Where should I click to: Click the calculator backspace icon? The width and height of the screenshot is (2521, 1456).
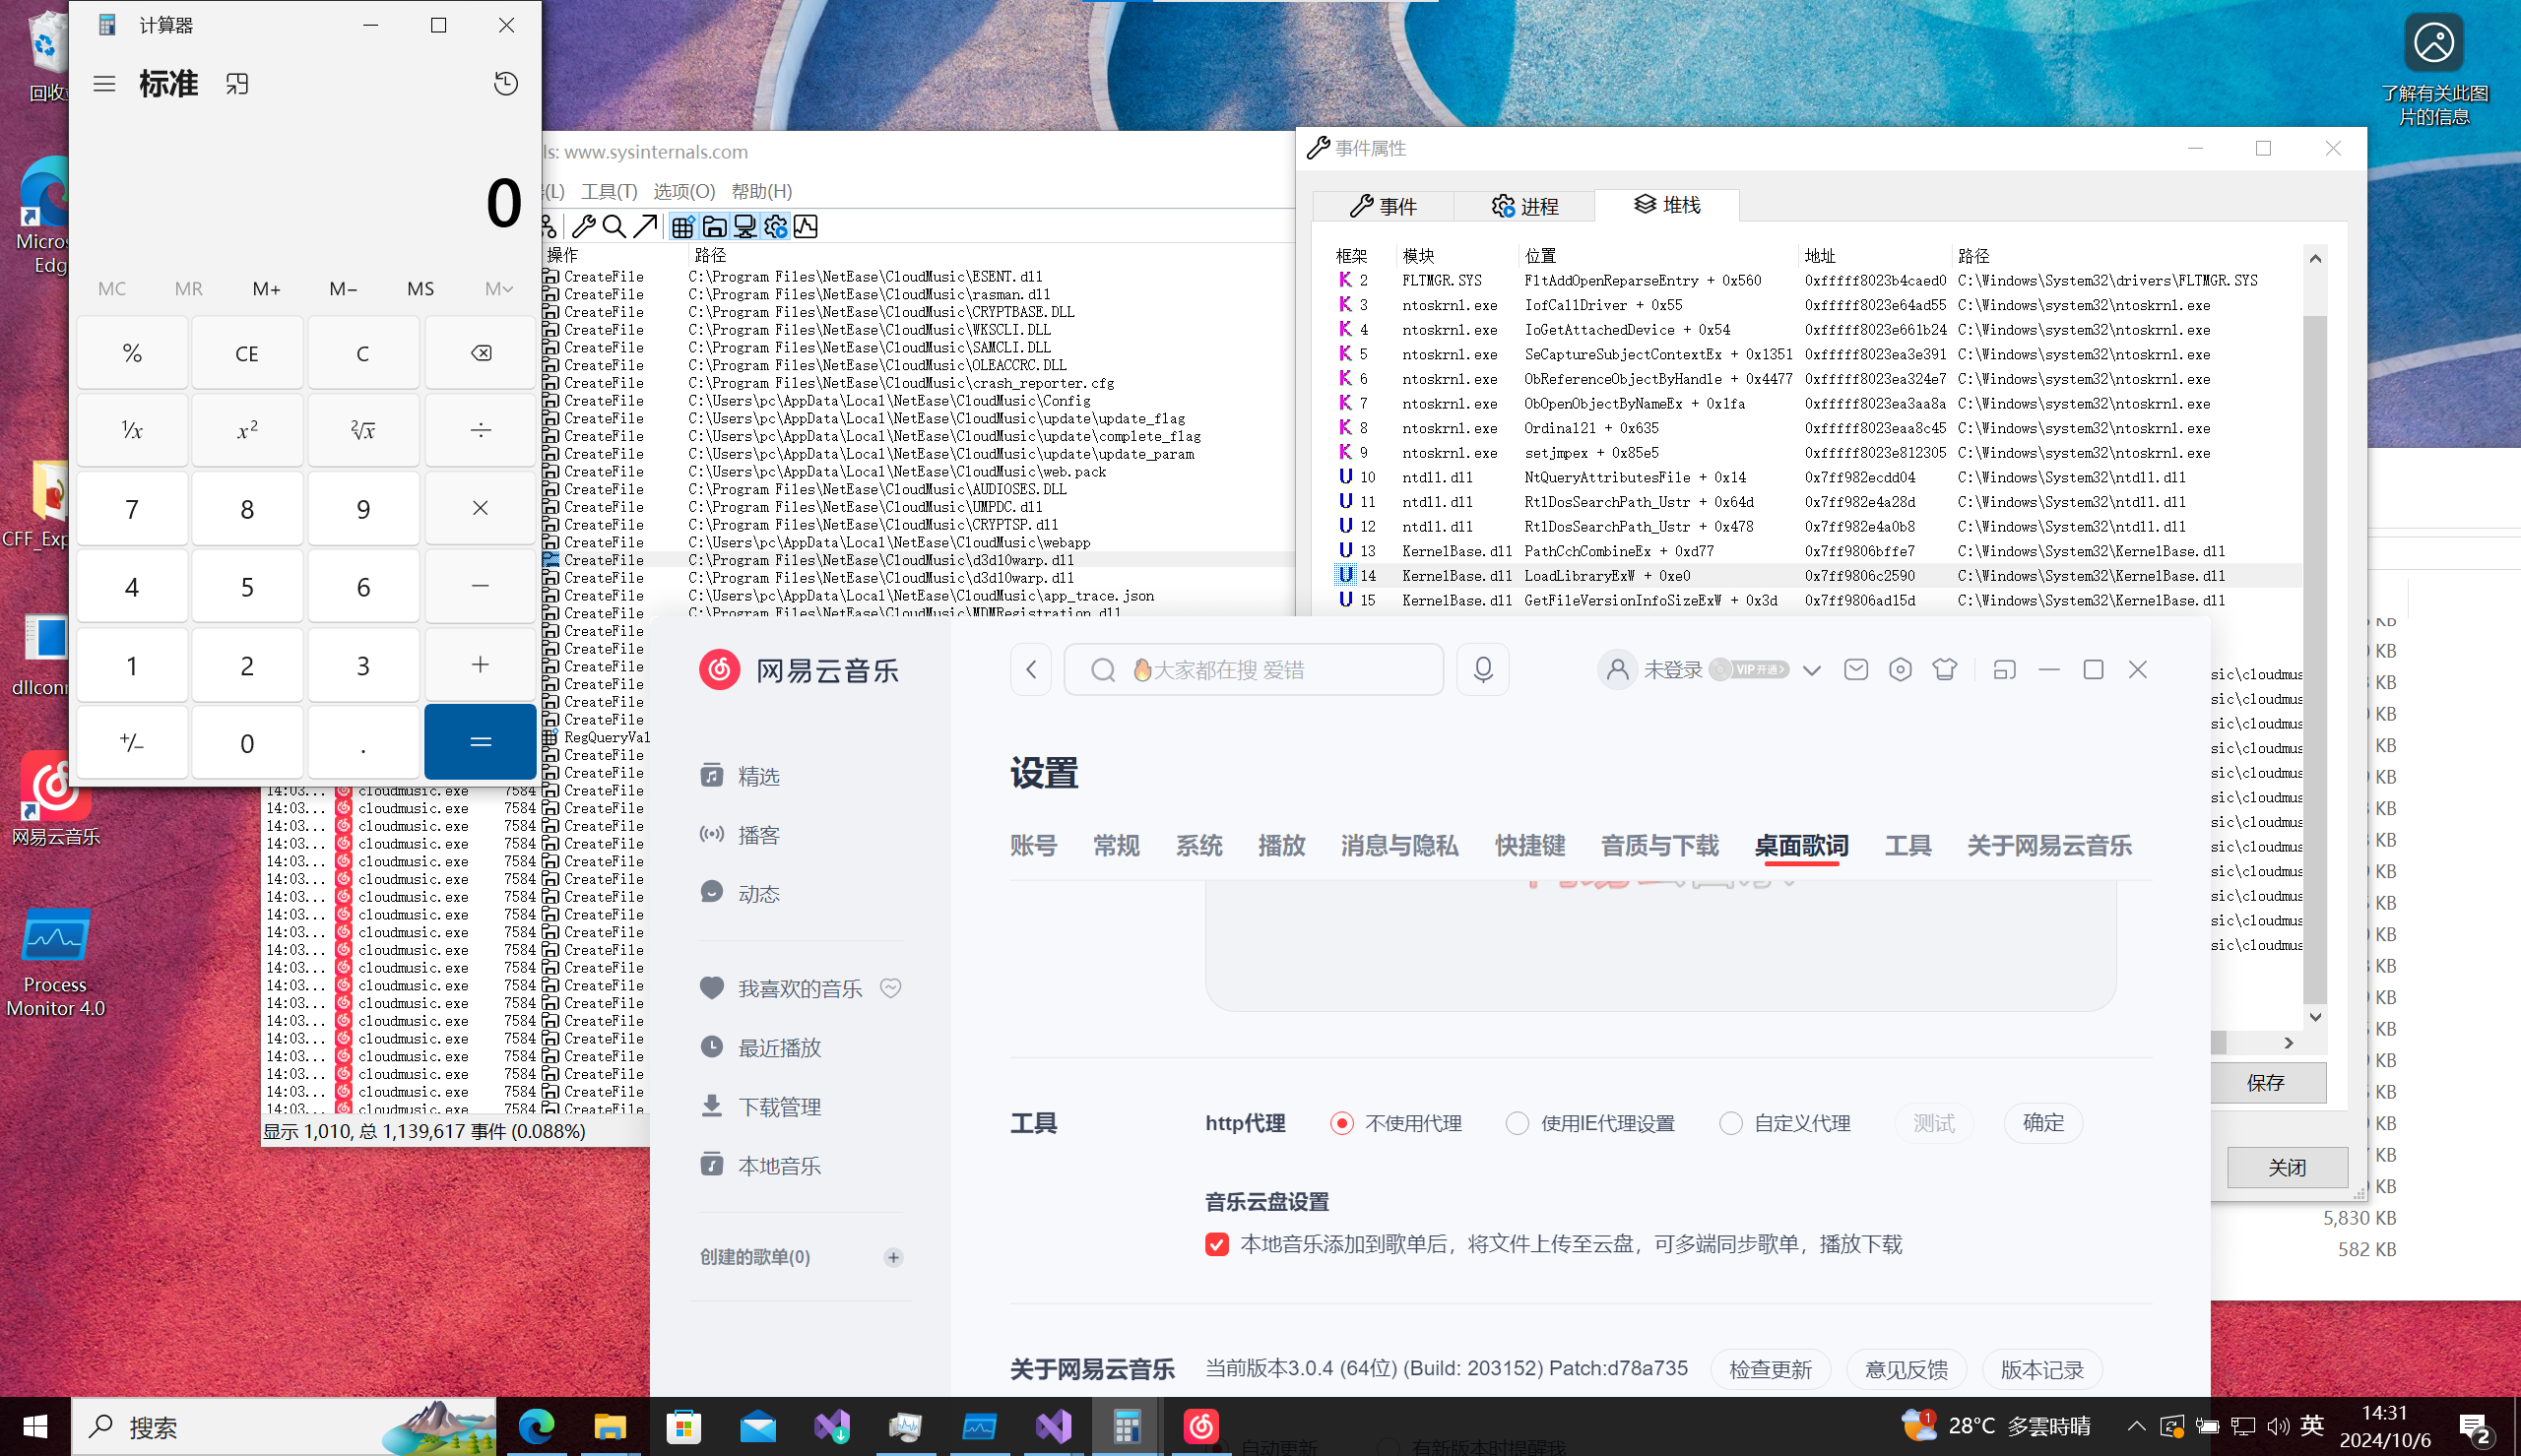pyautogui.click(x=480, y=353)
